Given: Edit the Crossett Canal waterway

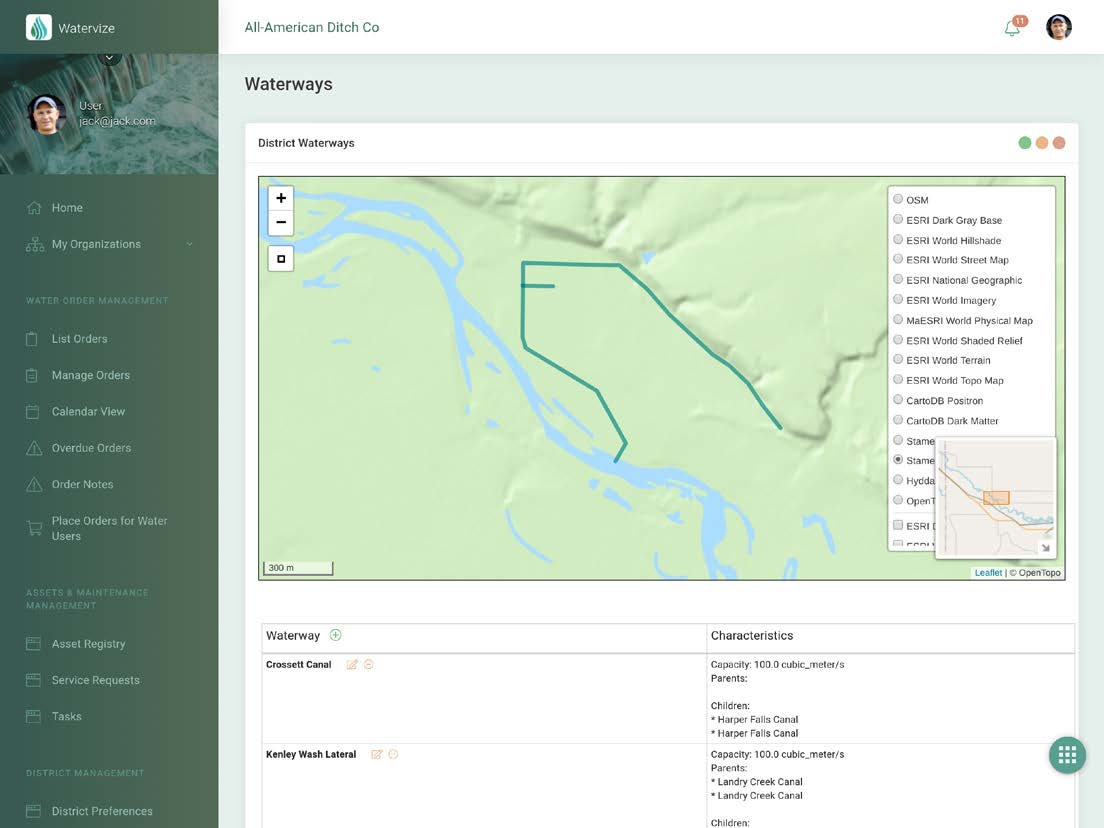Looking at the screenshot, I should point(352,664).
